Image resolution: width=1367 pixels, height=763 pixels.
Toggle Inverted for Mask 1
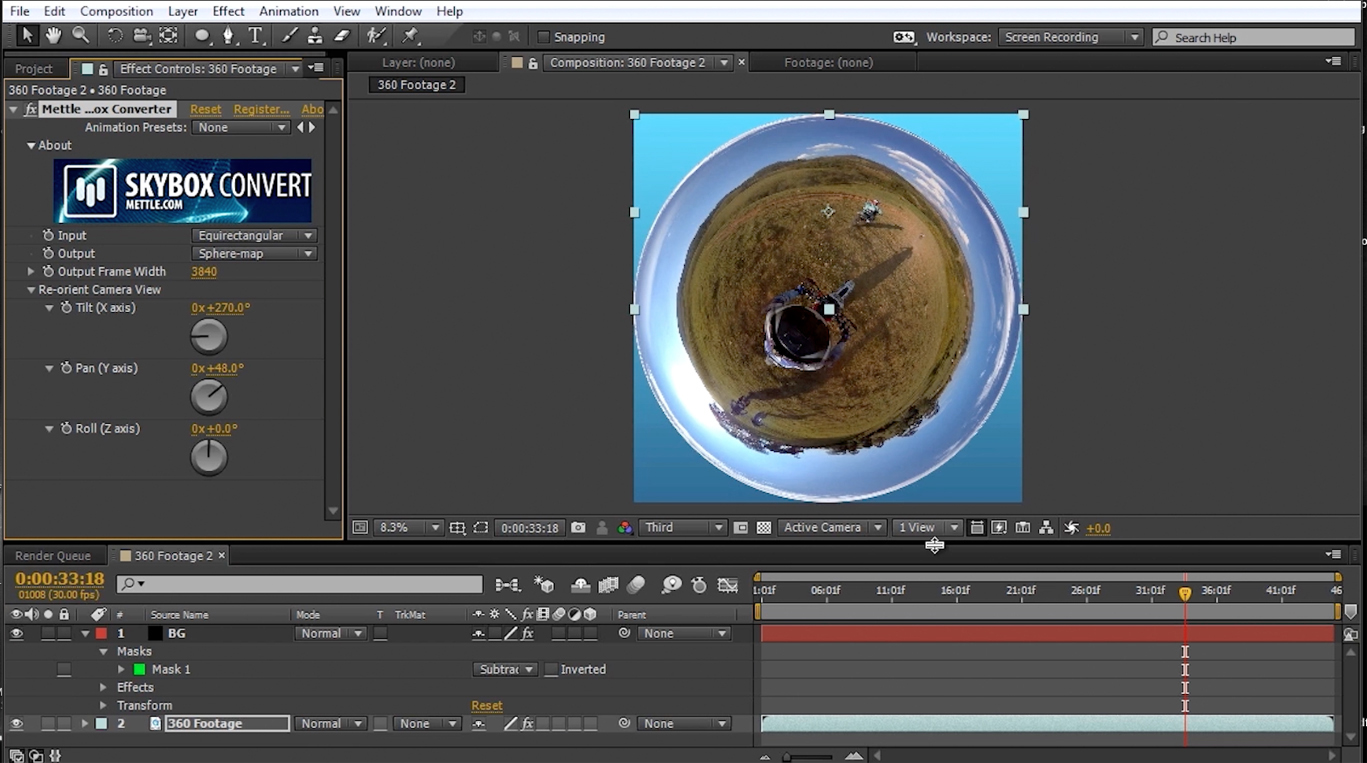pyautogui.click(x=550, y=669)
